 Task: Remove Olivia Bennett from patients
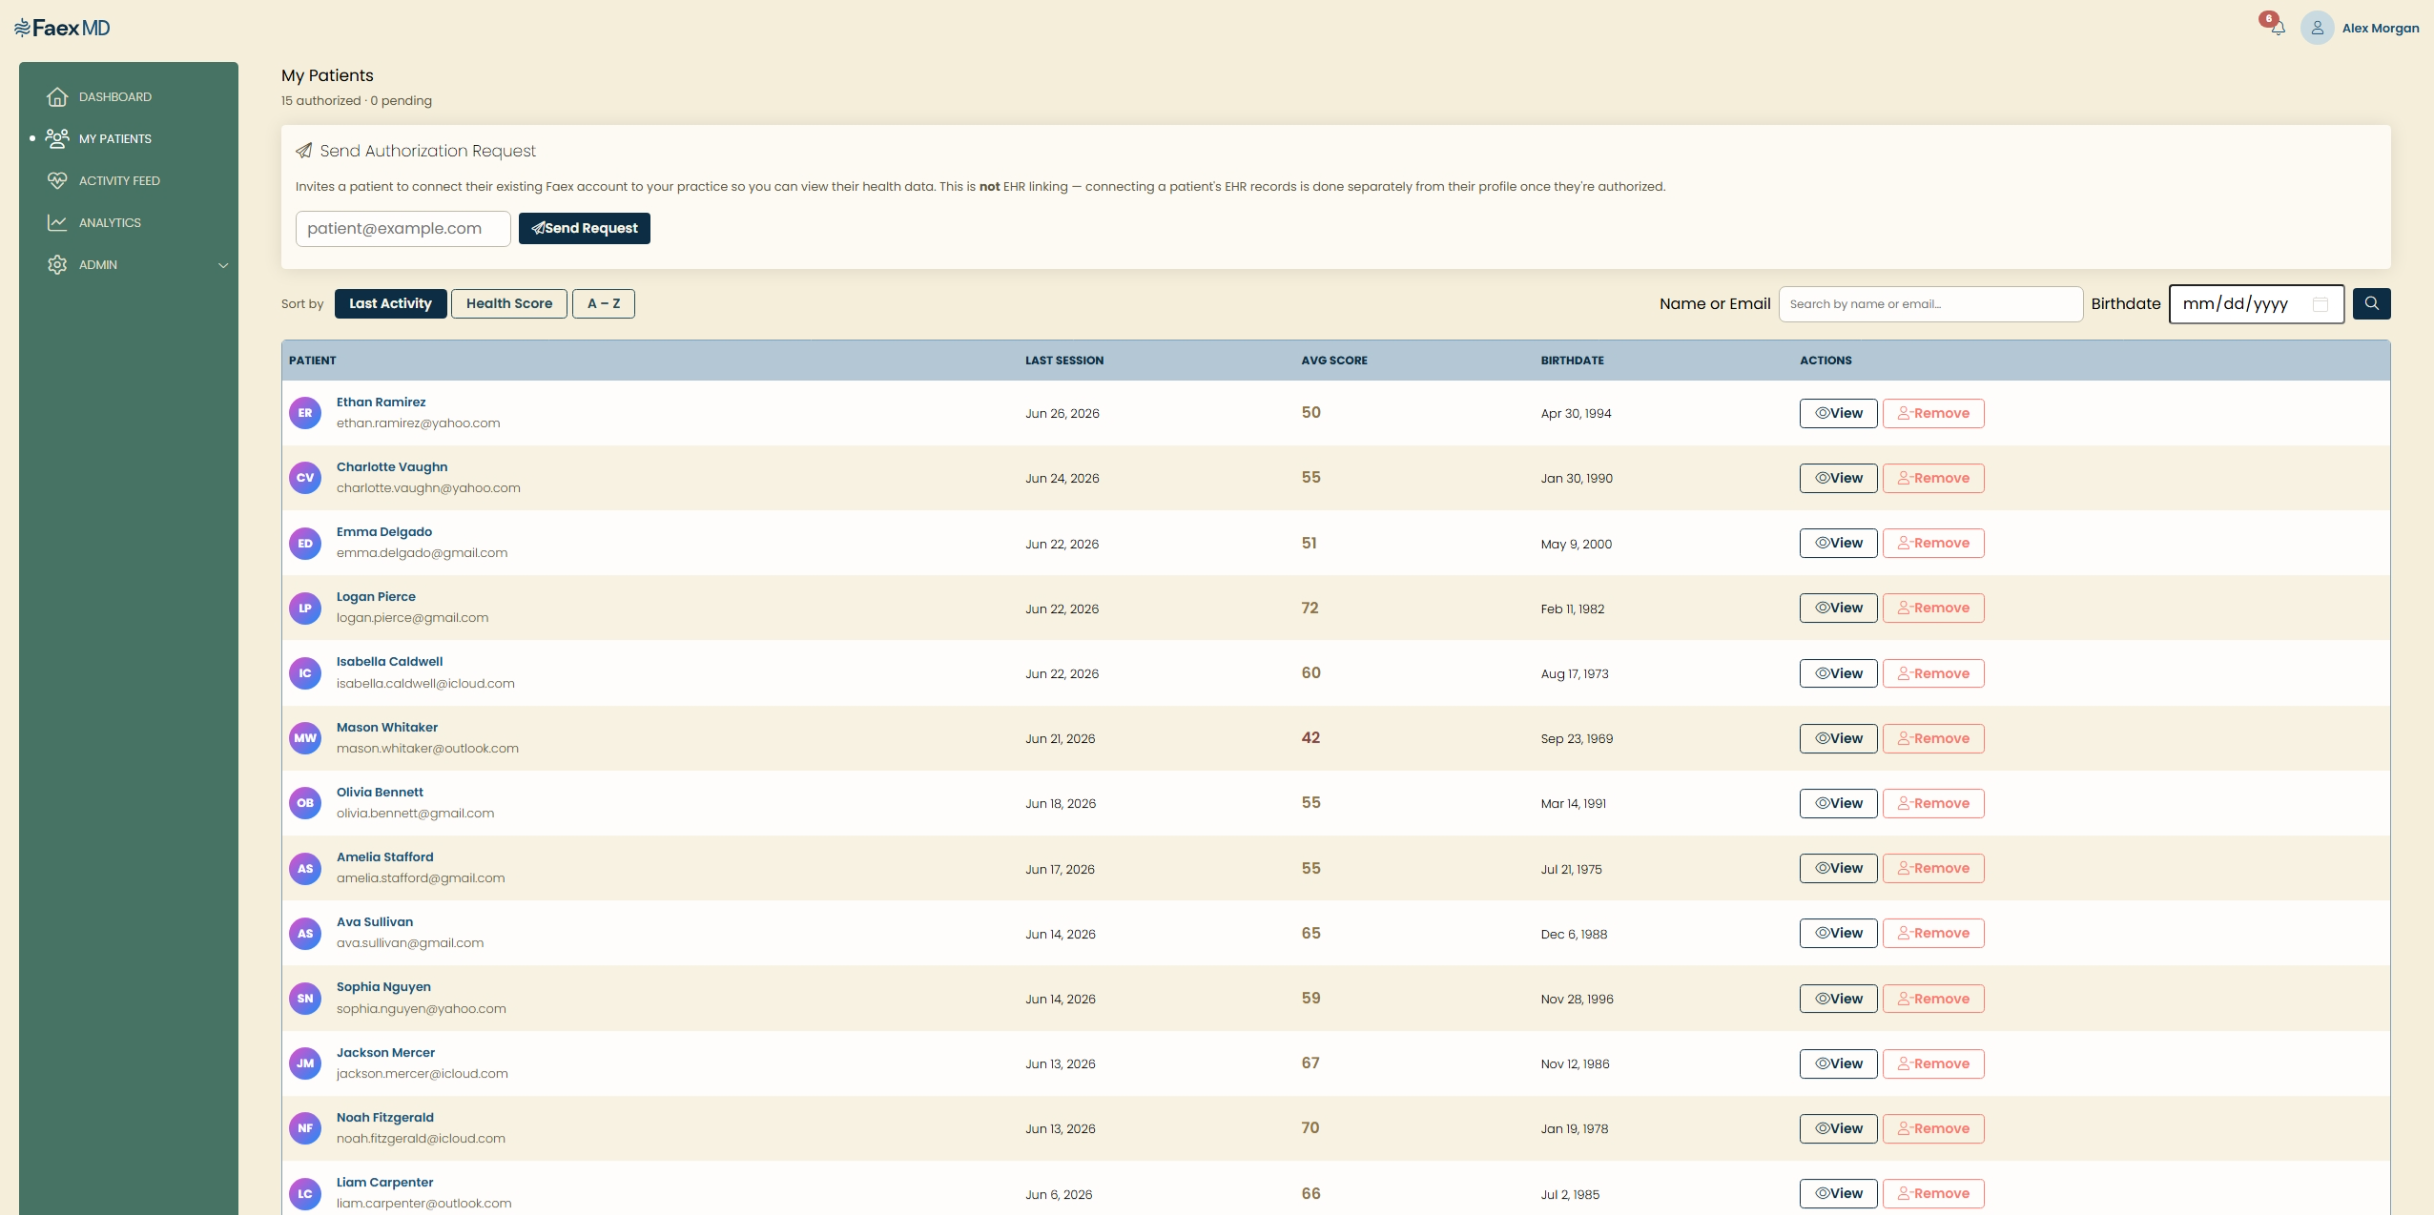(x=1933, y=803)
